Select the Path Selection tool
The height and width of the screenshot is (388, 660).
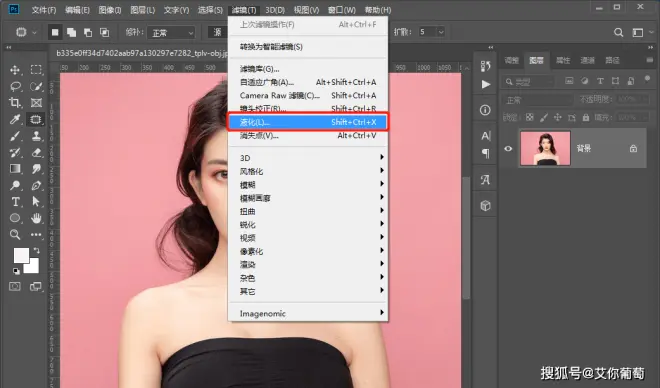click(36, 202)
